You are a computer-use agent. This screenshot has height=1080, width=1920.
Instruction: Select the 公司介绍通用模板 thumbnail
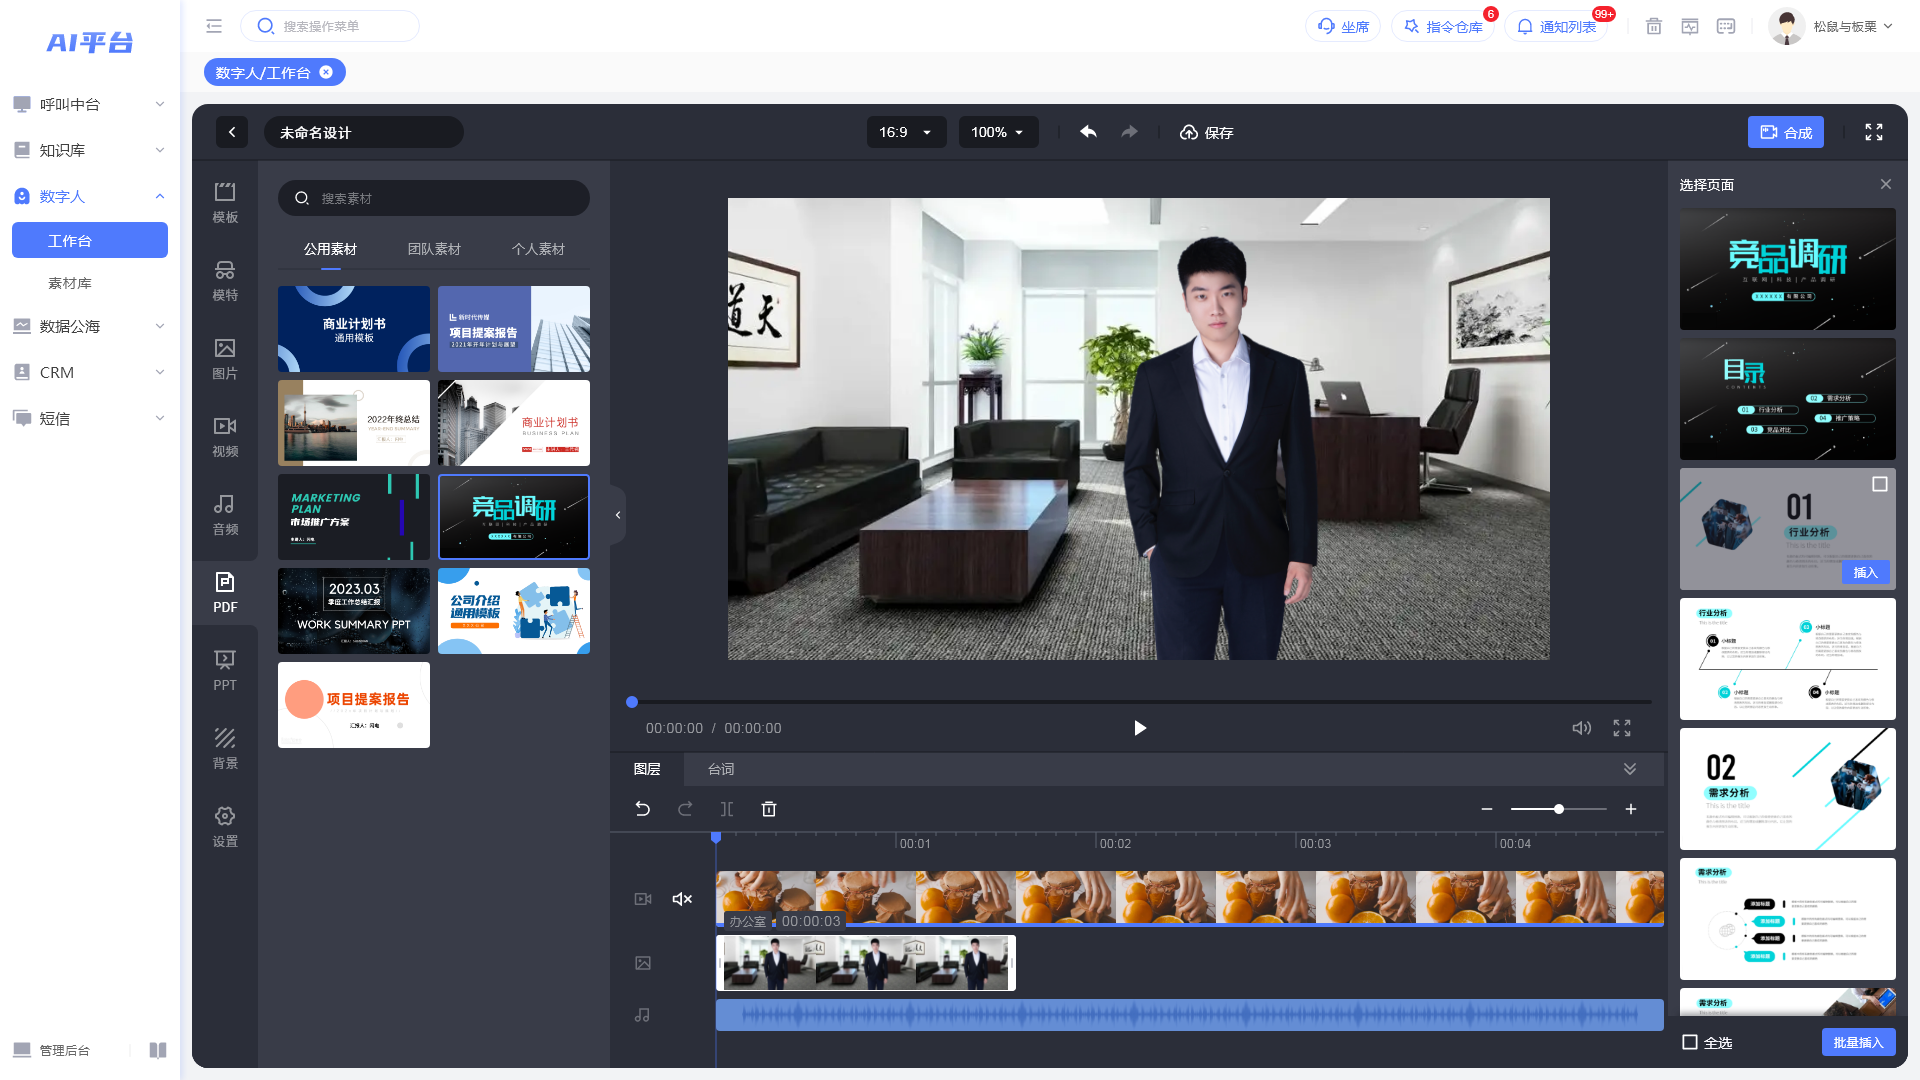[x=514, y=611]
